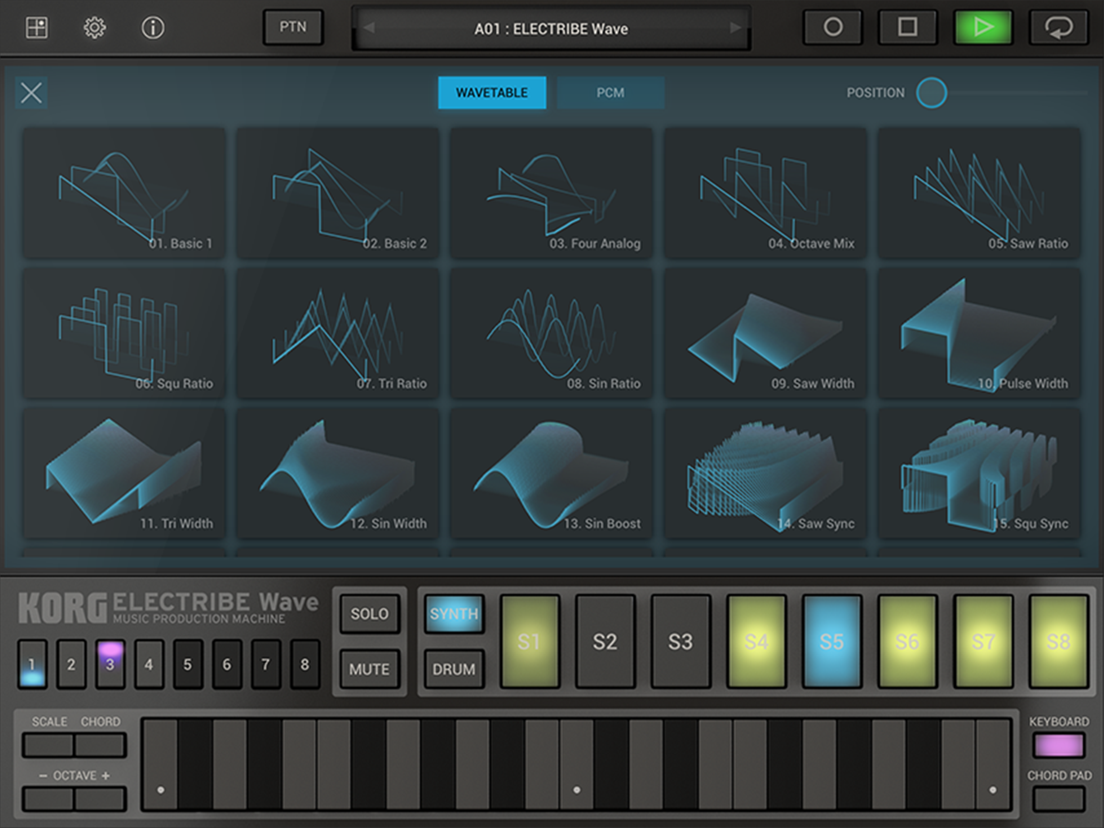The width and height of the screenshot is (1104, 828).
Task: Go to next pattern with right arrow
Action: pyautogui.click(x=734, y=28)
